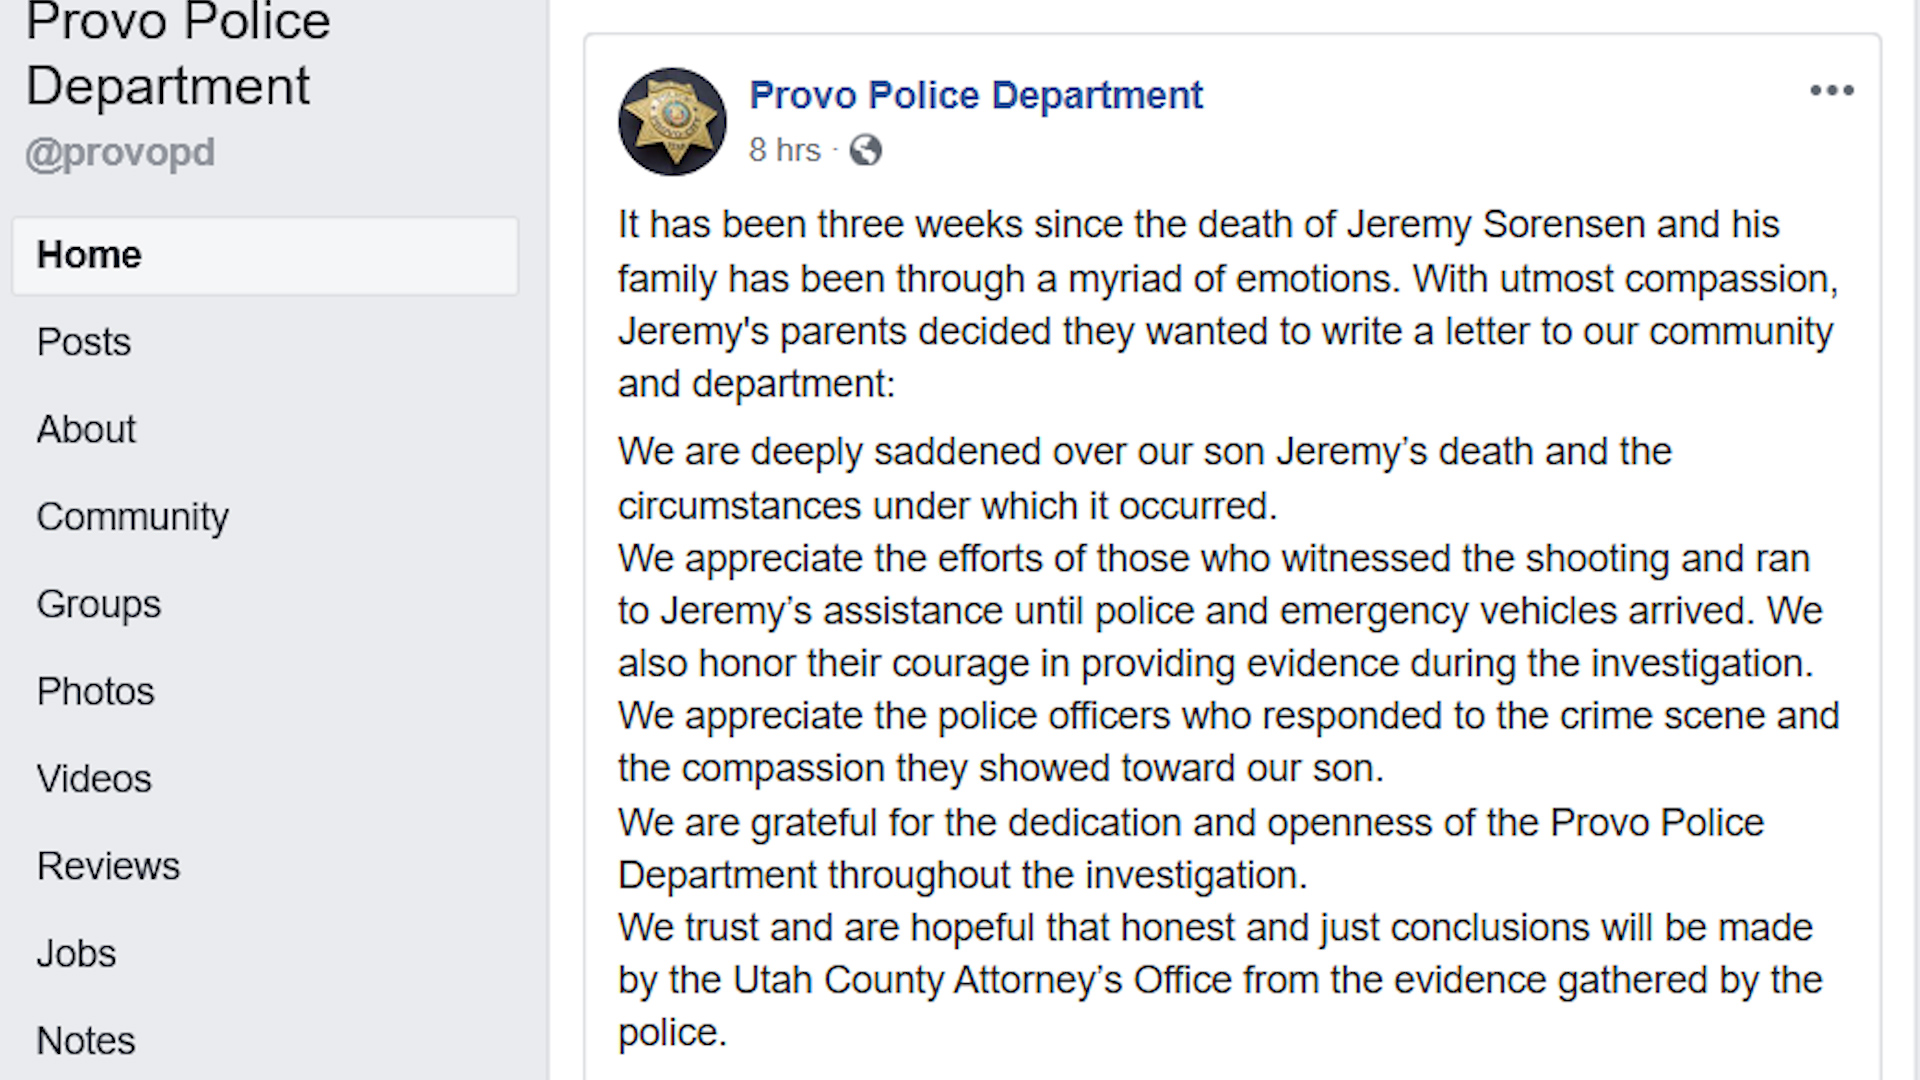Image resolution: width=1920 pixels, height=1080 pixels.
Task: Go to the Posts section
Action: pos(84,342)
